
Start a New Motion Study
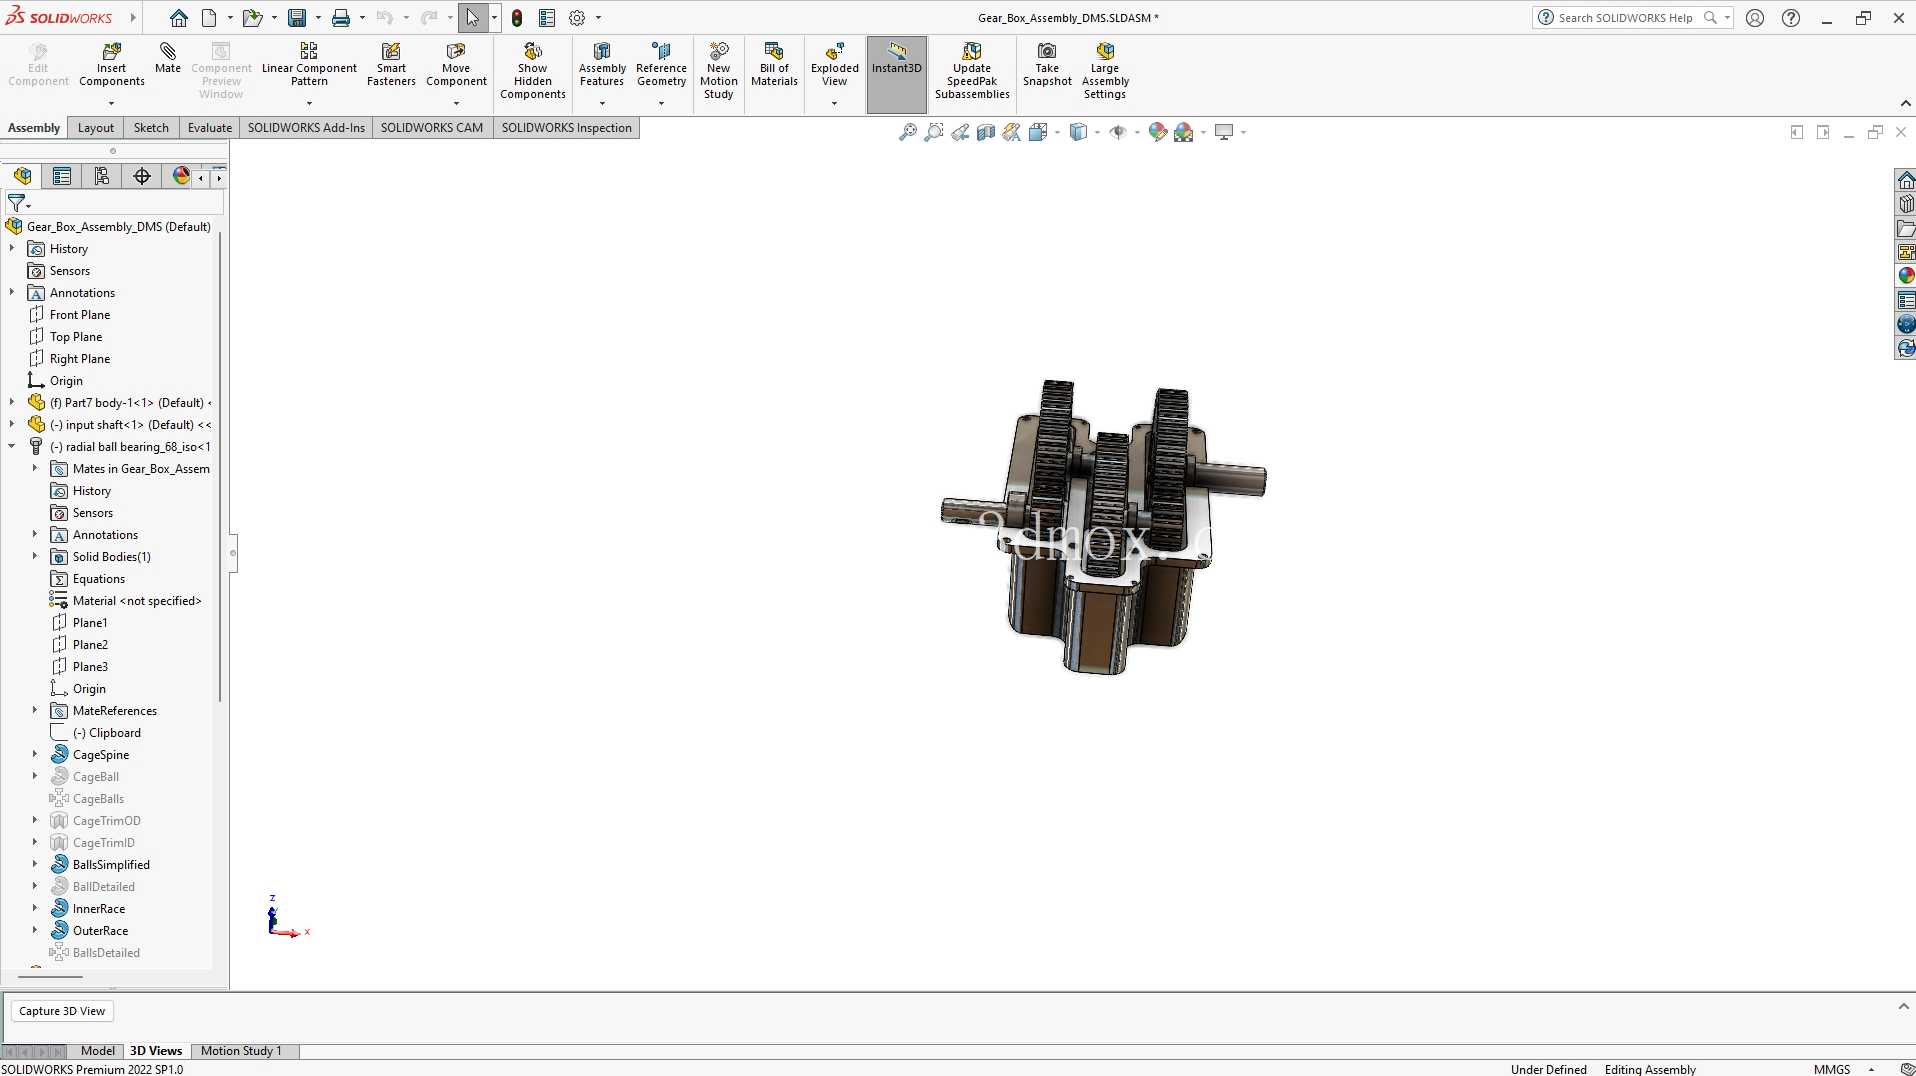click(x=719, y=71)
